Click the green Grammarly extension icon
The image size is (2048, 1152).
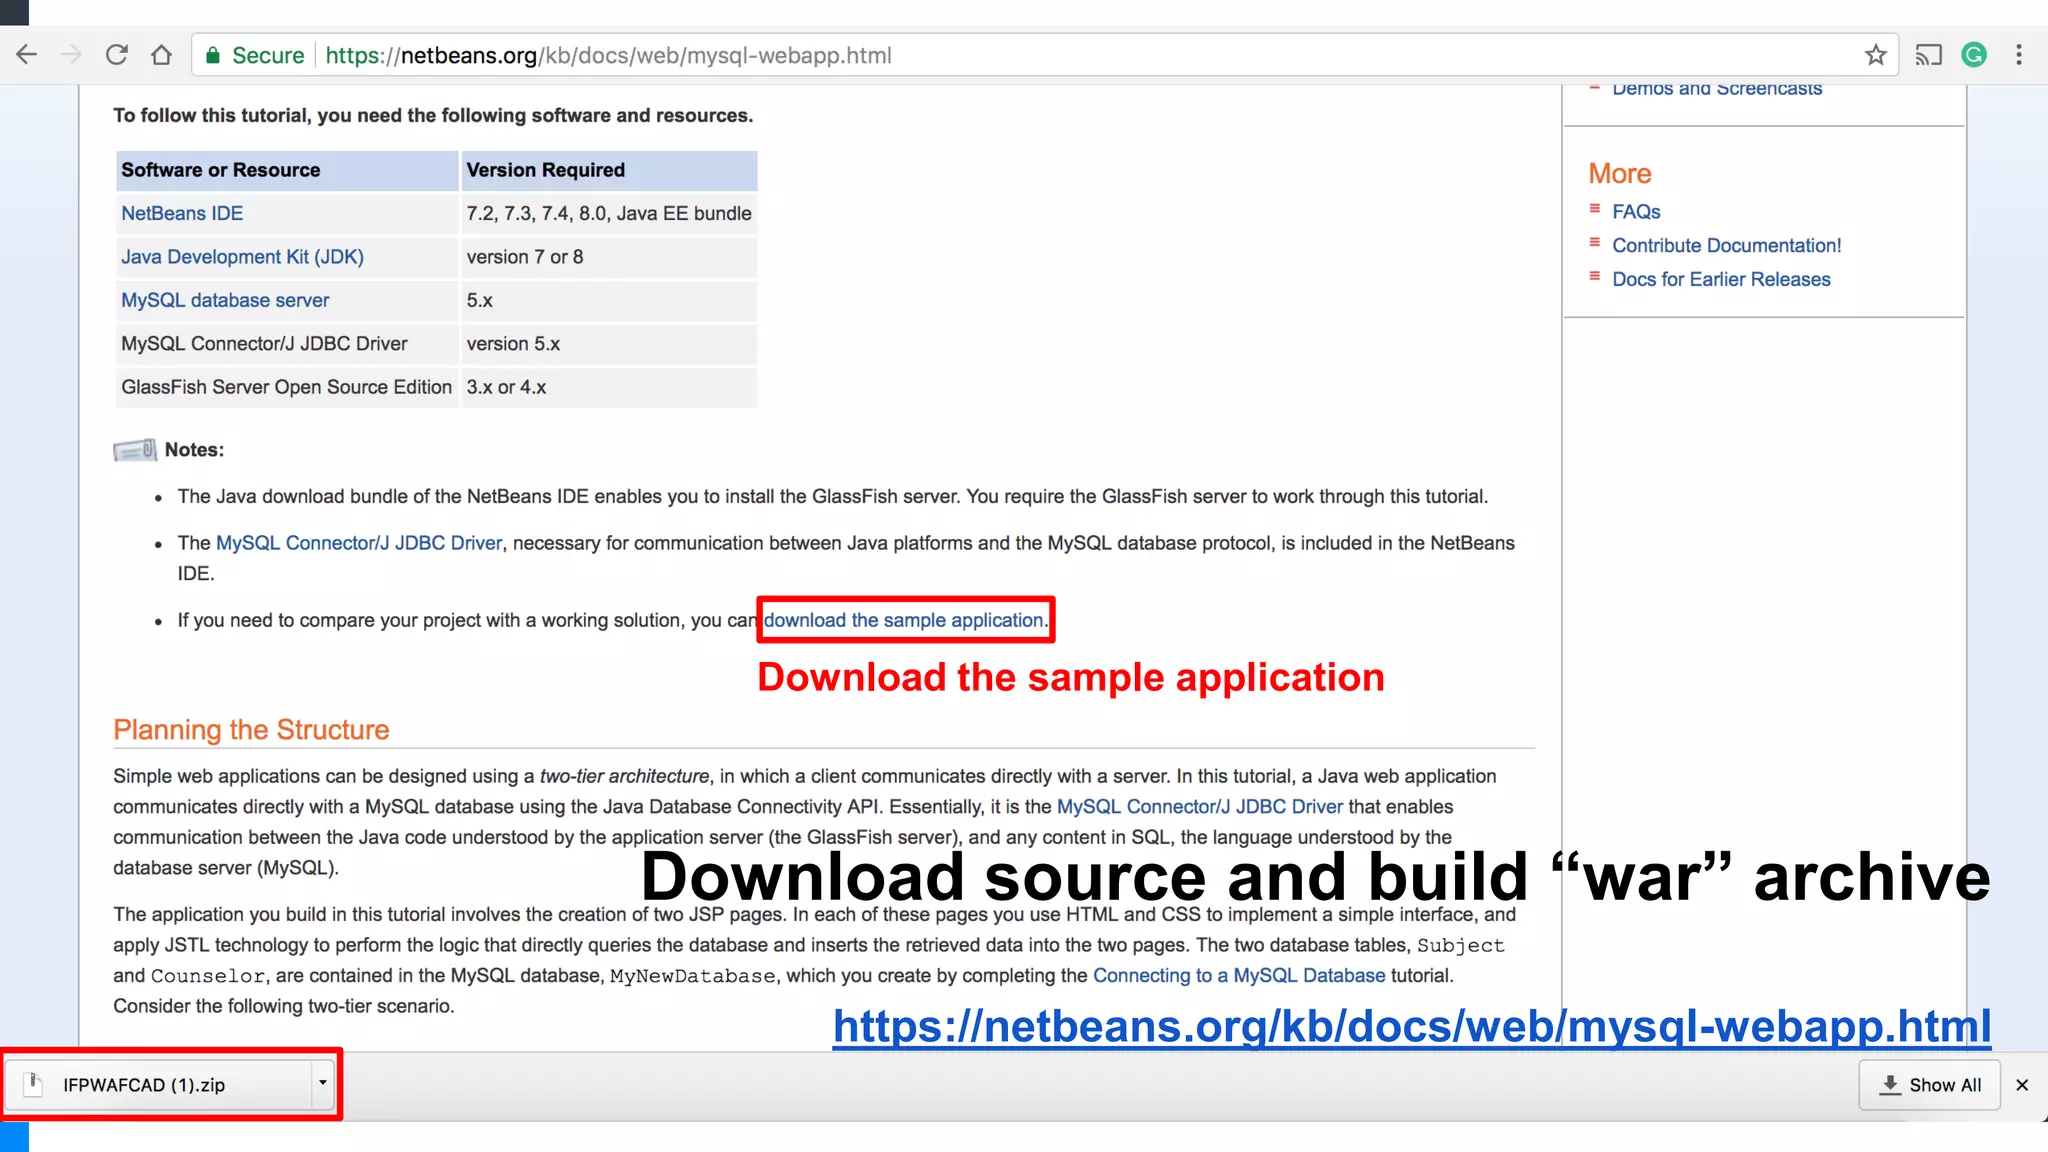pos(1974,55)
